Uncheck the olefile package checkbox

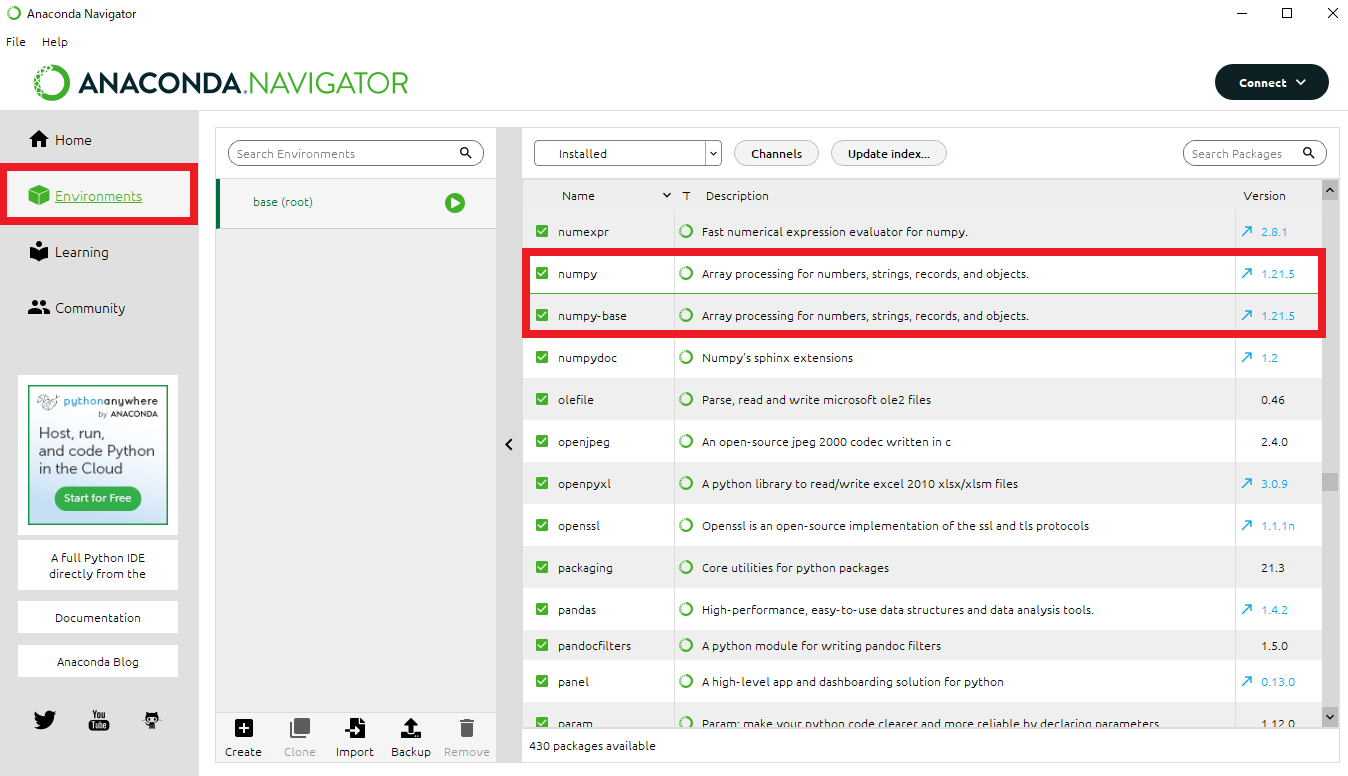pos(542,399)
